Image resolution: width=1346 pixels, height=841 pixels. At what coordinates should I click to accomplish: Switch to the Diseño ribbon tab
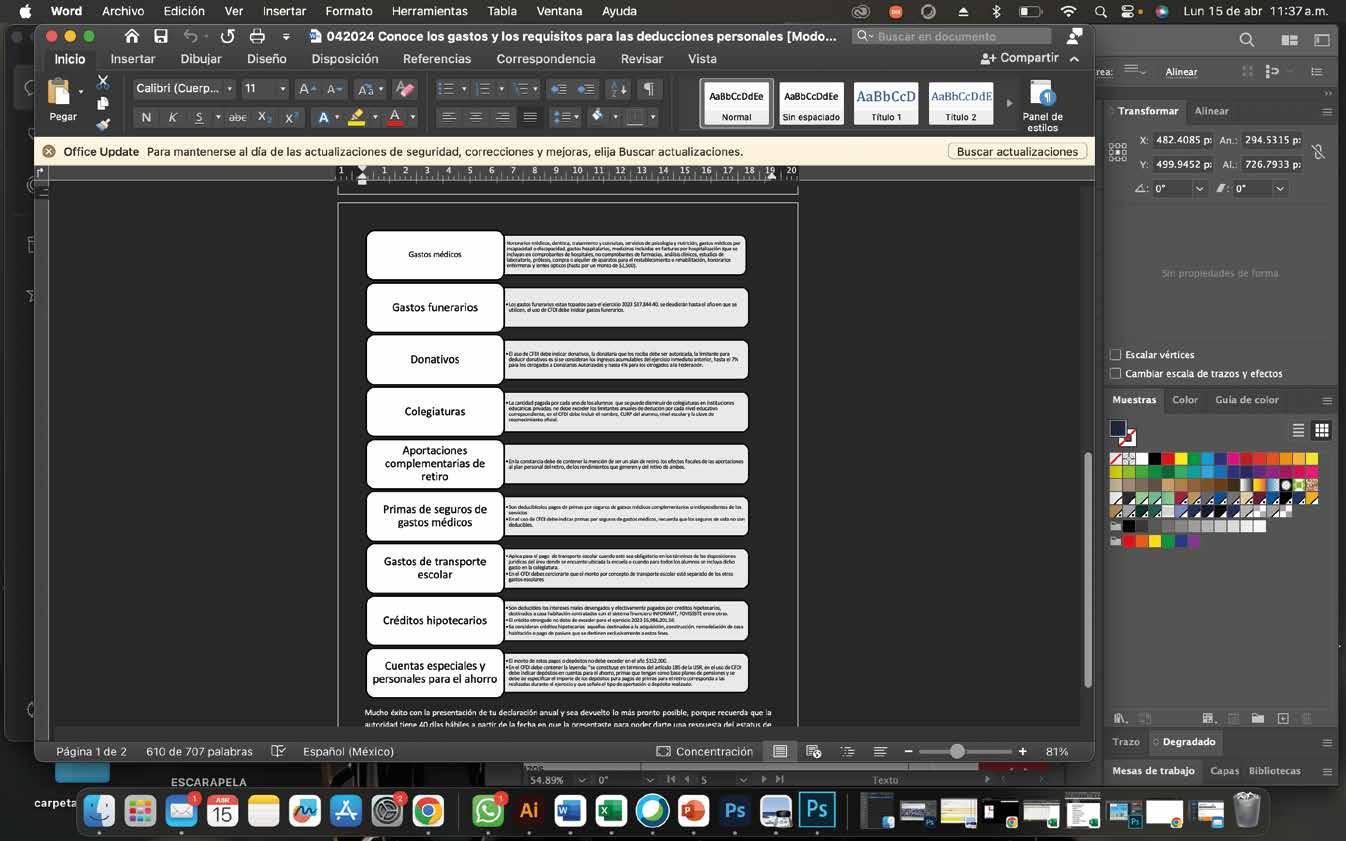266,59
